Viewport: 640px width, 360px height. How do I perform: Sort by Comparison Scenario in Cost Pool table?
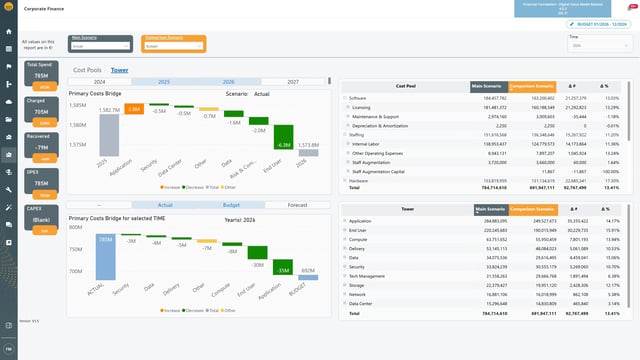pos(532,87)
